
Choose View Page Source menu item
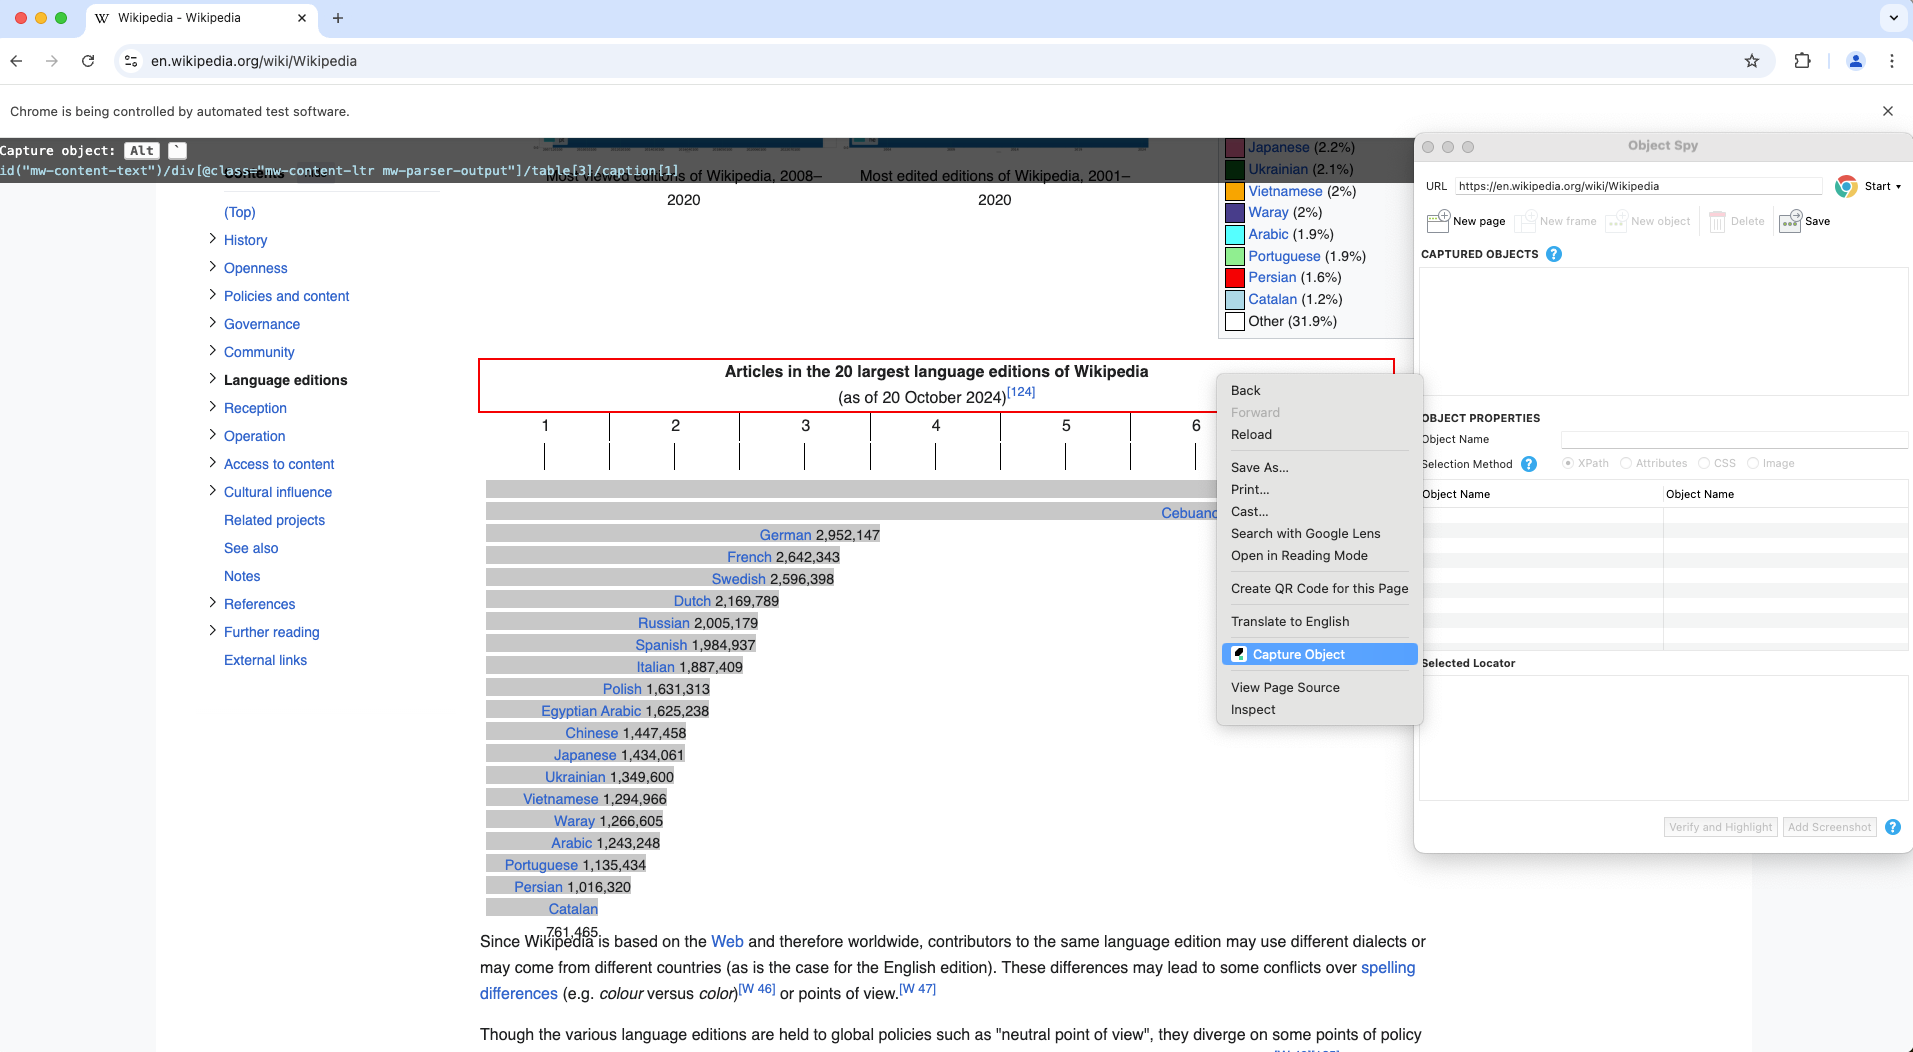click(x=1319, y=687)
